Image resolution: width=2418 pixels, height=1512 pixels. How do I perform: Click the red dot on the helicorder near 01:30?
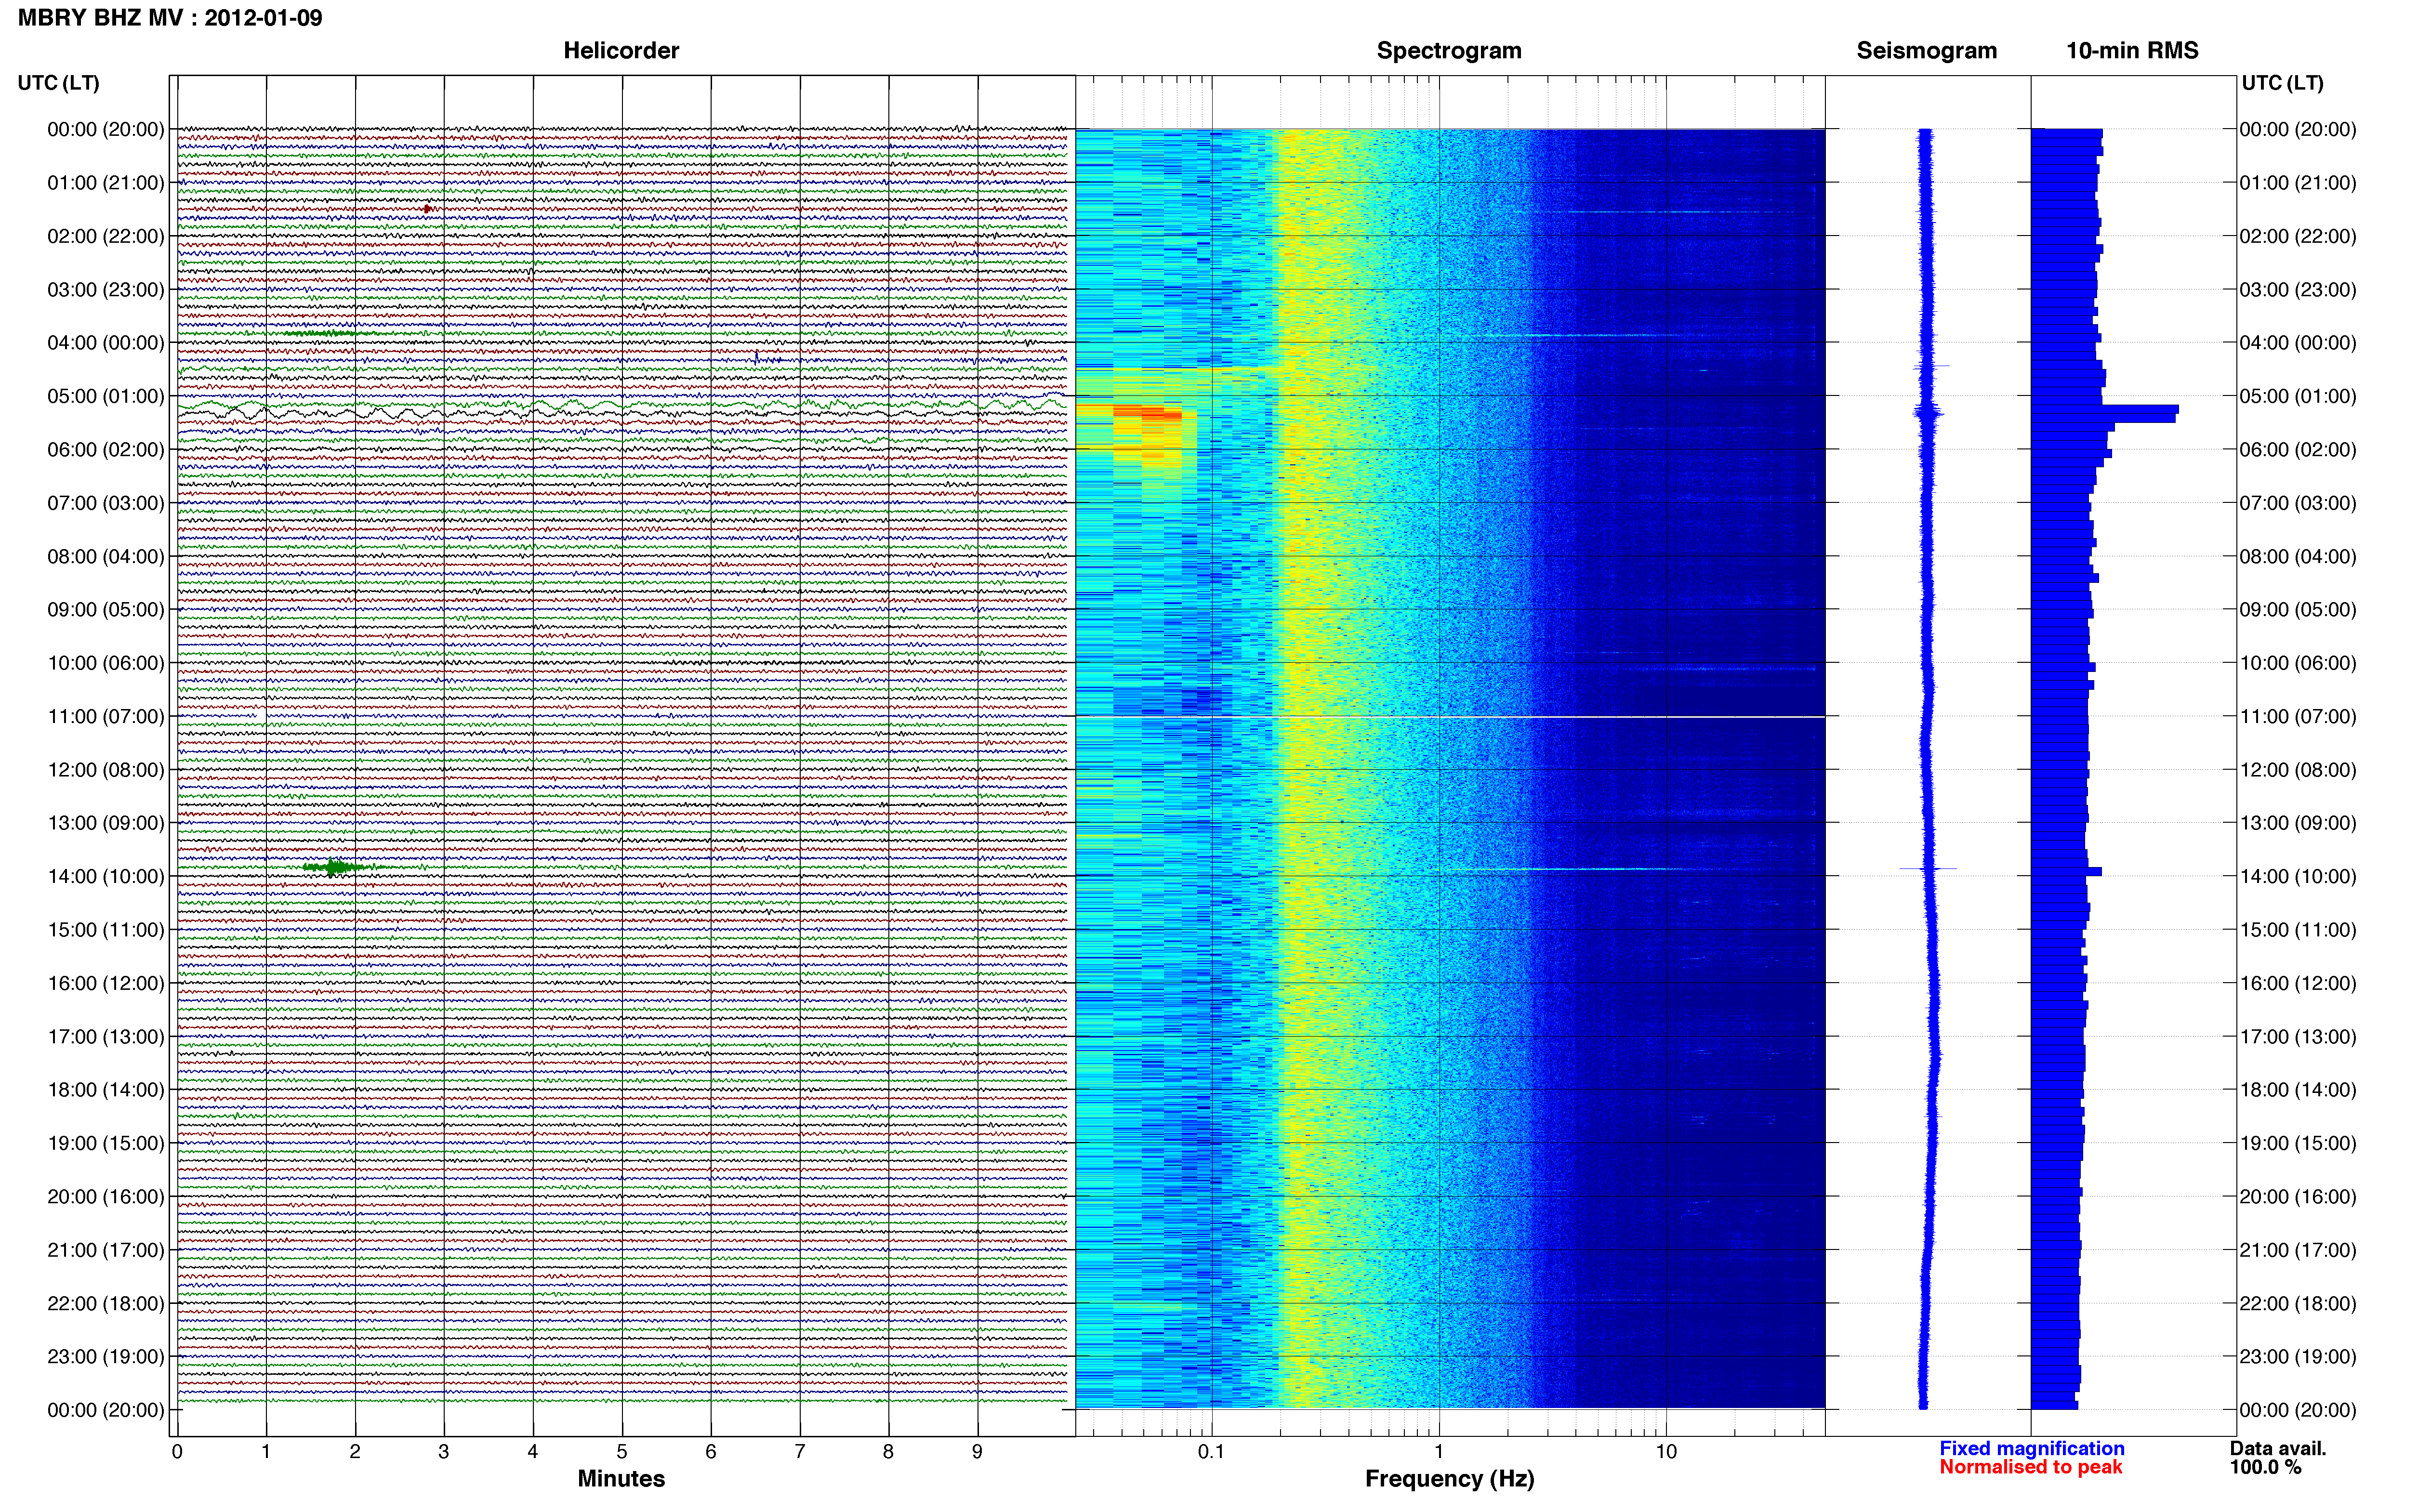pyautogui.click(x=427, y=209)
